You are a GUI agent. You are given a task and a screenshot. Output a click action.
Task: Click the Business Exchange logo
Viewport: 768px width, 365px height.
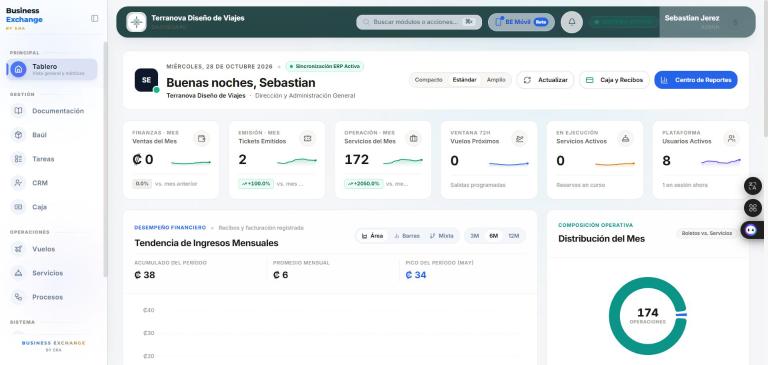click(24, 19)
